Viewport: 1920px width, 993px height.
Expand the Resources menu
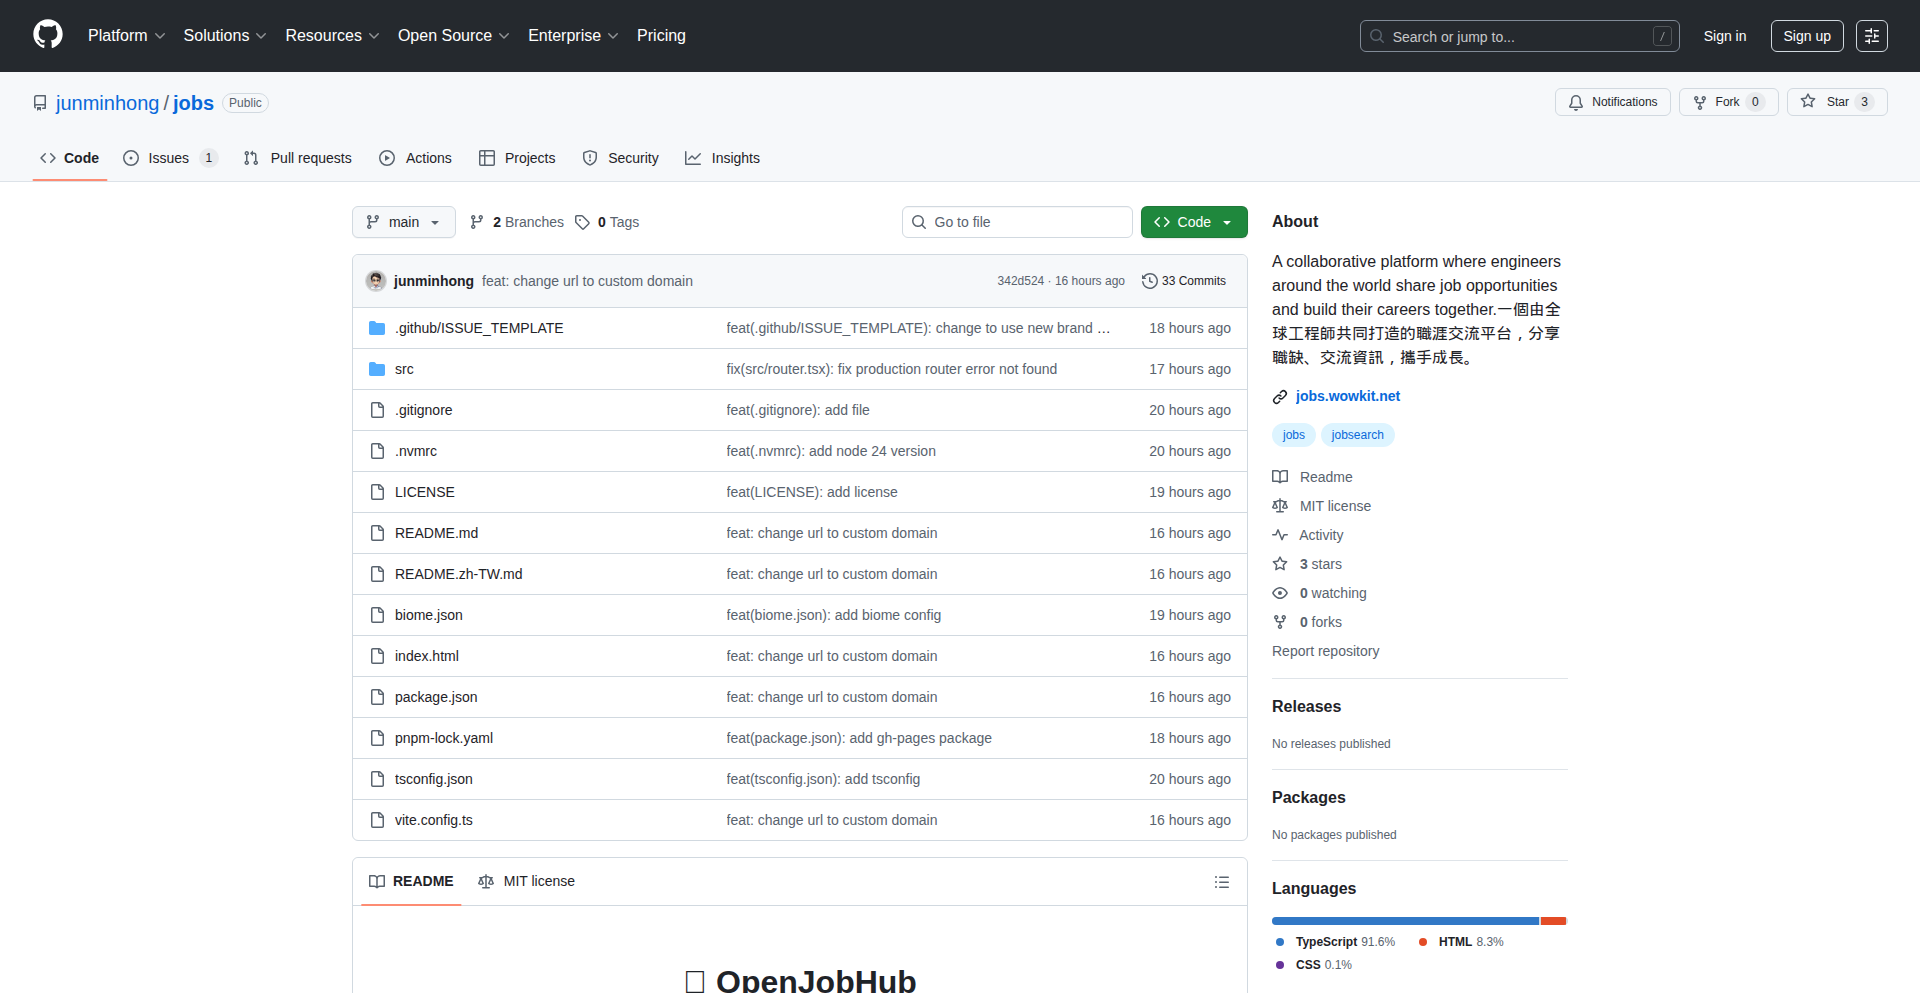click(332, 36)
